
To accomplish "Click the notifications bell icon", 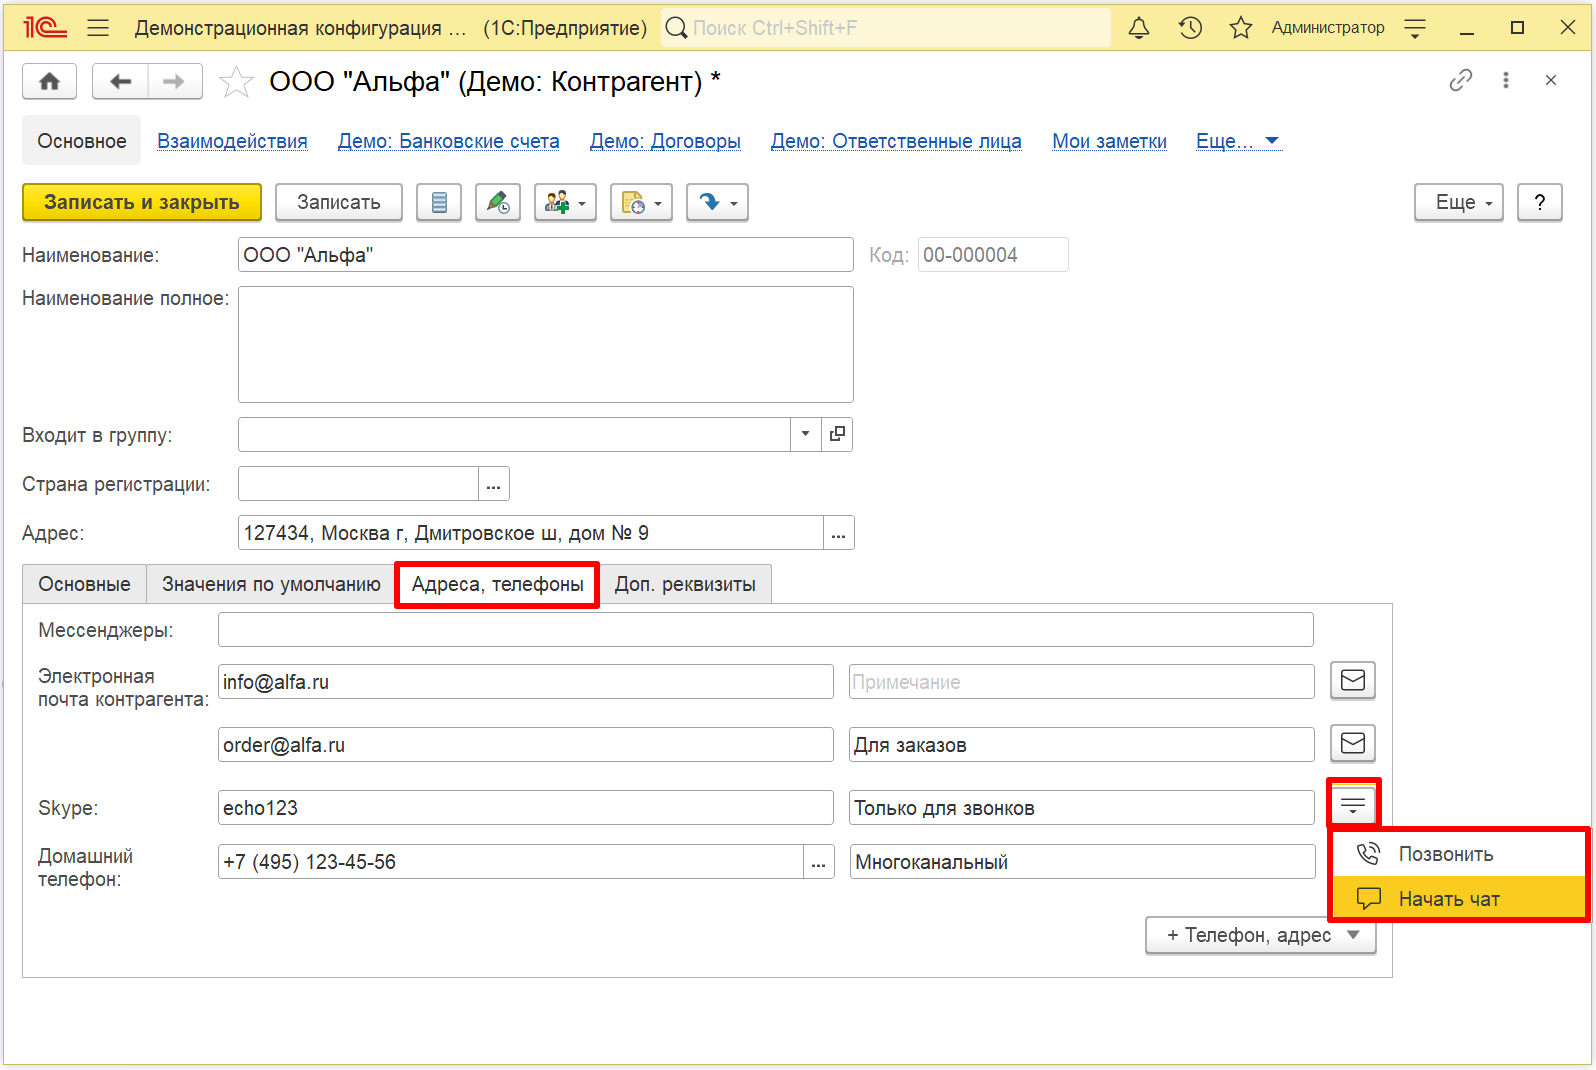I will click(1138, 28).
